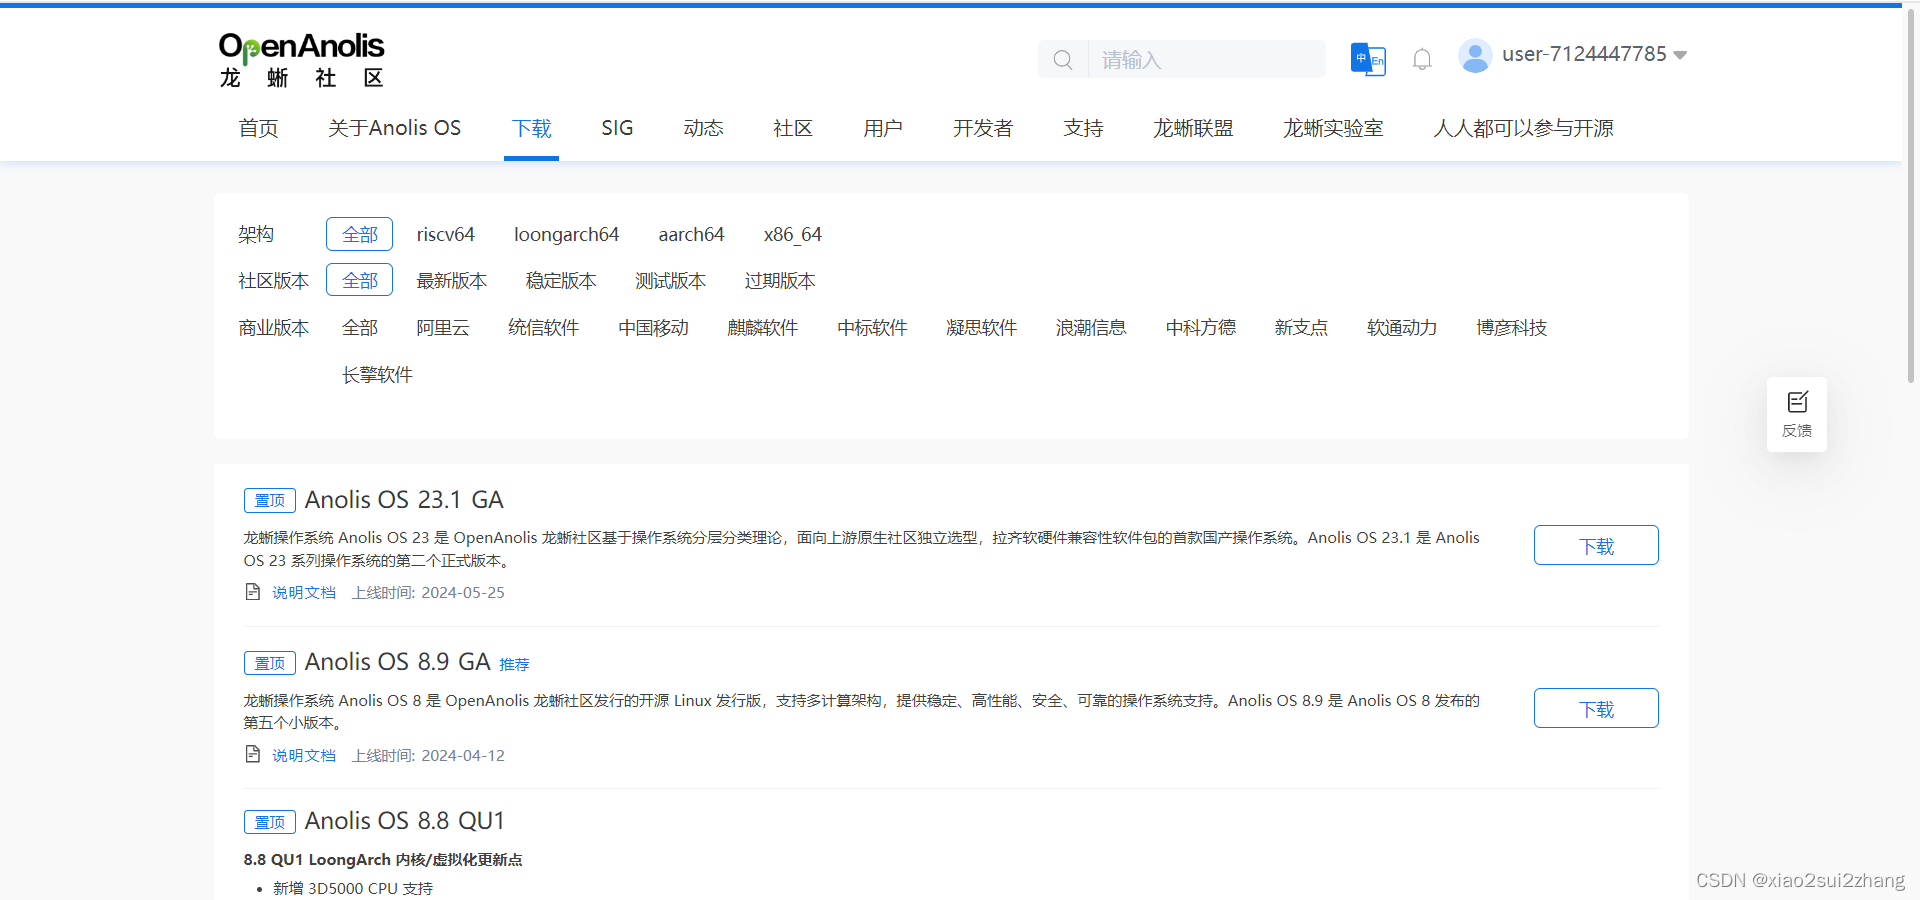Click the page vertical scrollbar thumb

coord(1910,196)
